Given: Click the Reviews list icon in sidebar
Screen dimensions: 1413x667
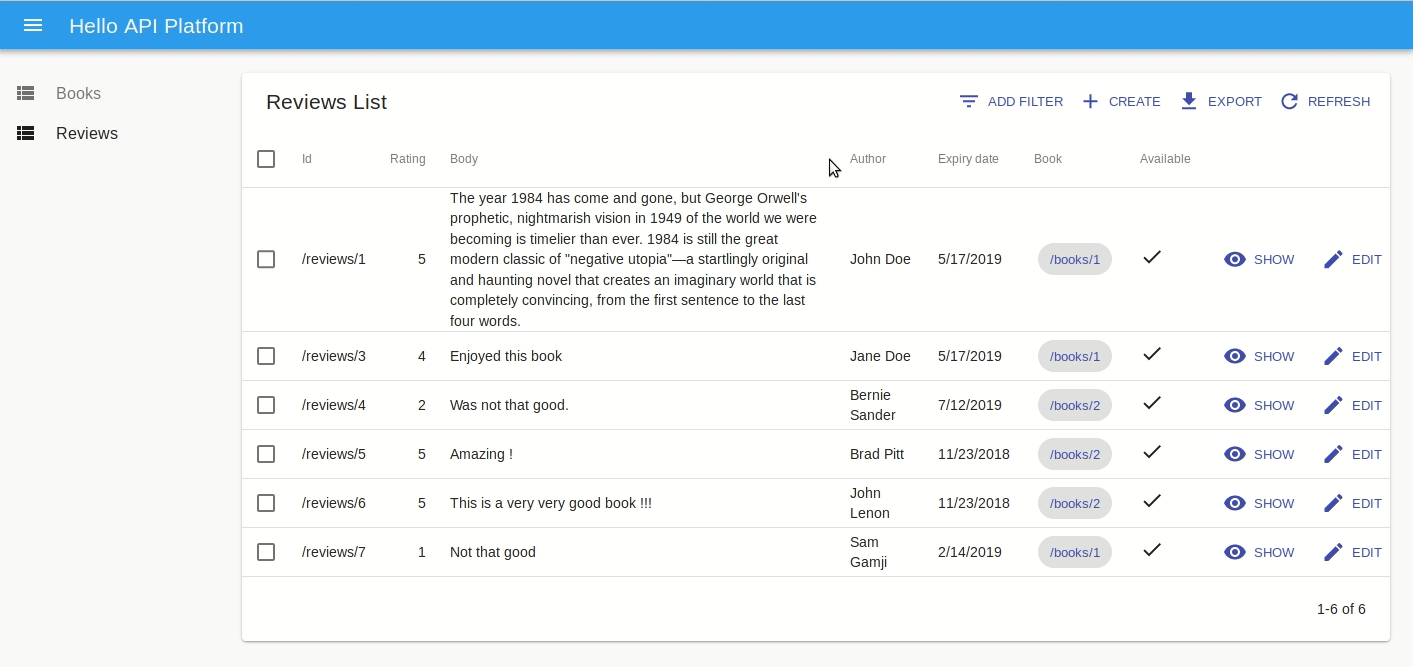Looking at the screenshot, I should [26, 133].
